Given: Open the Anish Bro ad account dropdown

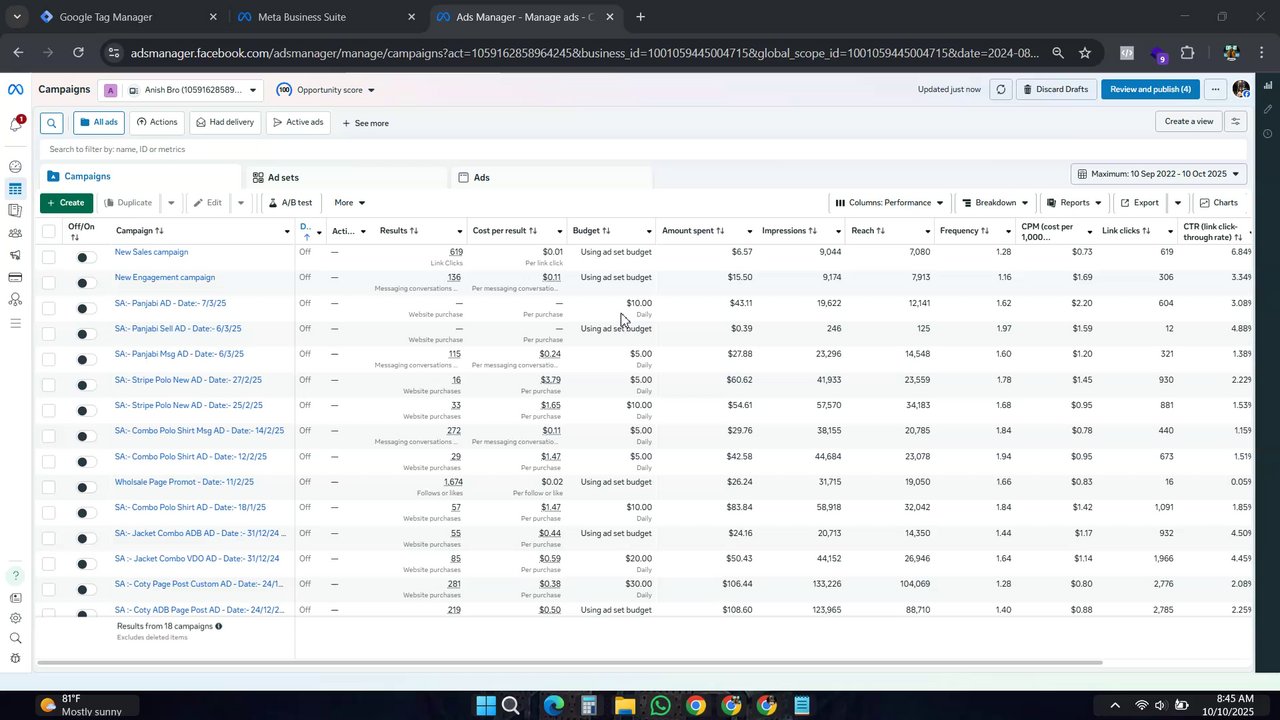Looking at the screenshot, I should [x=180, y=90].
